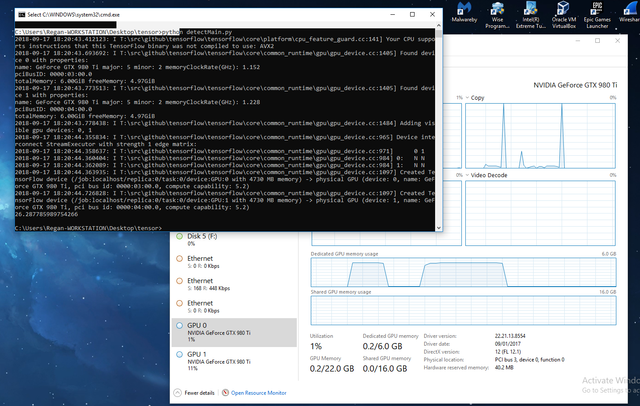Open the Wise Program desktop icon
The image size is (640, 406).
click(x=497, y=15)
